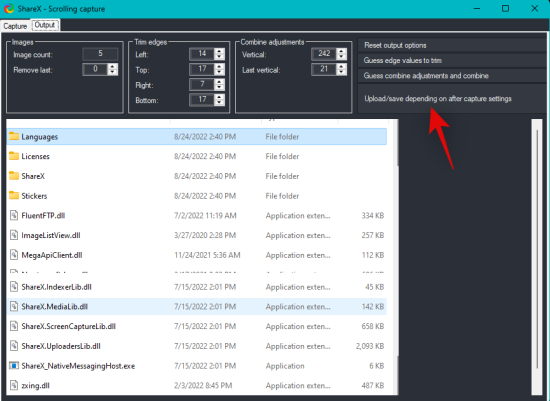Click the ShareX.IndexerLib.dll file icon

tap(14, 287)
